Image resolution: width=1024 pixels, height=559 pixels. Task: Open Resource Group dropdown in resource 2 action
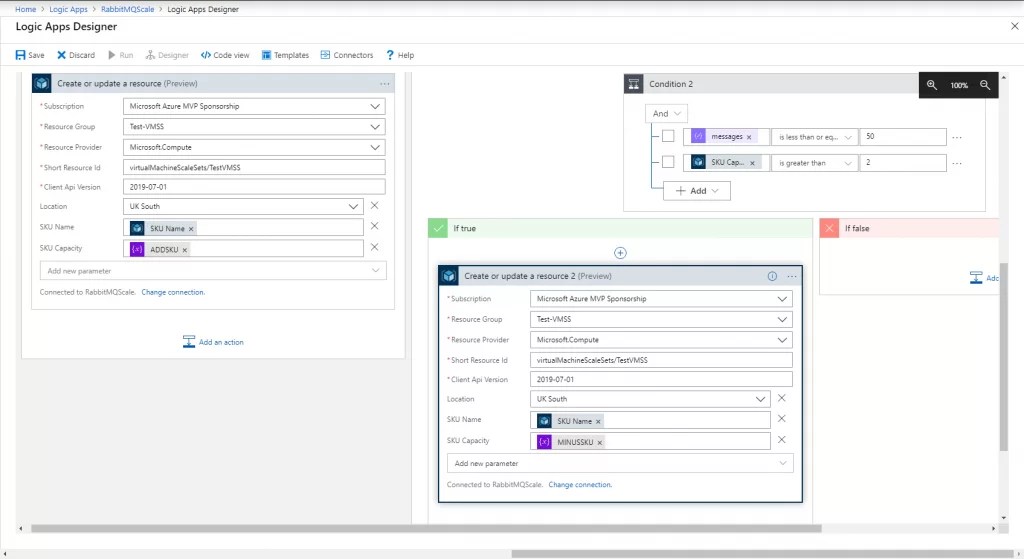tap(661, 319)
